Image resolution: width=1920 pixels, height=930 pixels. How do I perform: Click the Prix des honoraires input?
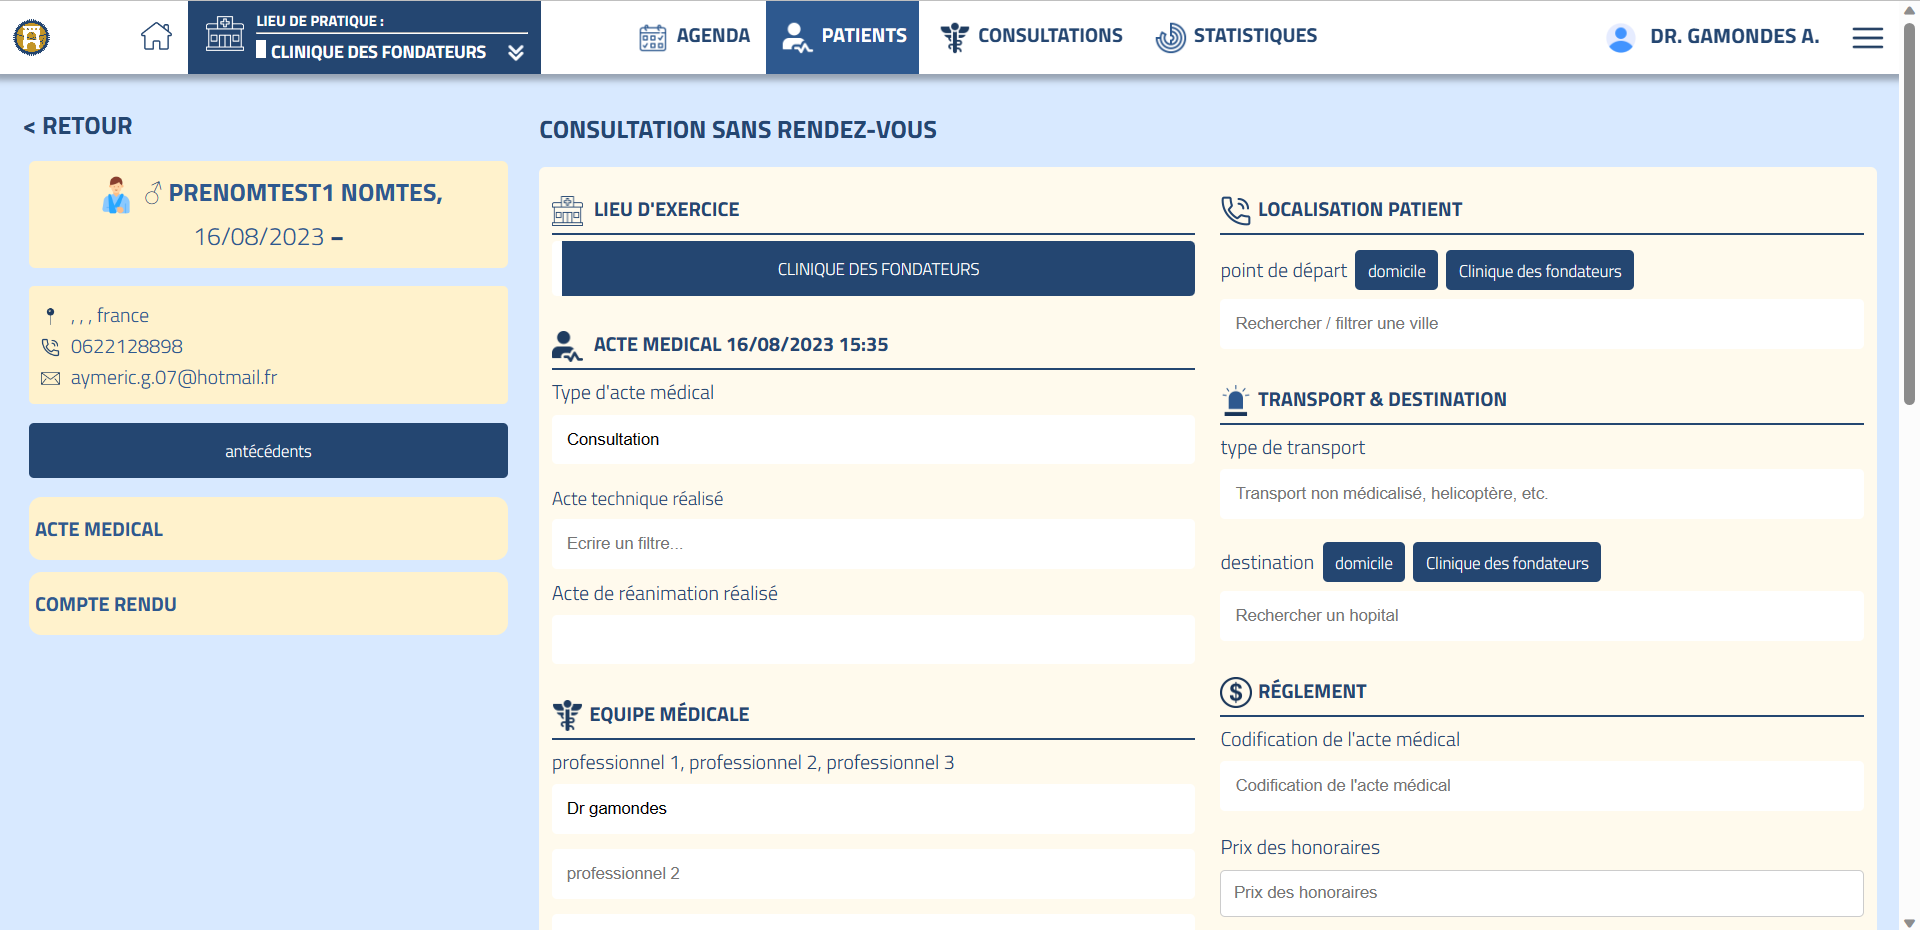[x=1541, y=893]
